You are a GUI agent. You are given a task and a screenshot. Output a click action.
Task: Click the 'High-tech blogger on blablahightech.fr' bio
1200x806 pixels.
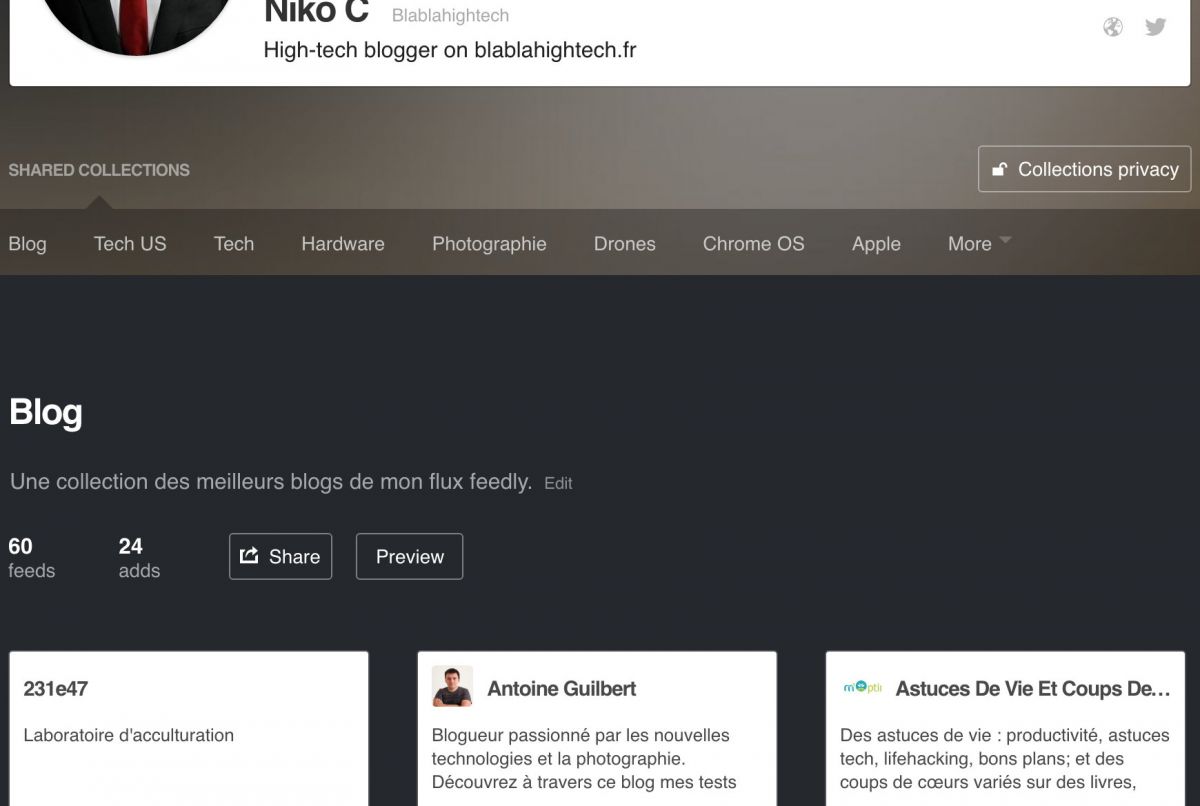click(x=450, y=50)
